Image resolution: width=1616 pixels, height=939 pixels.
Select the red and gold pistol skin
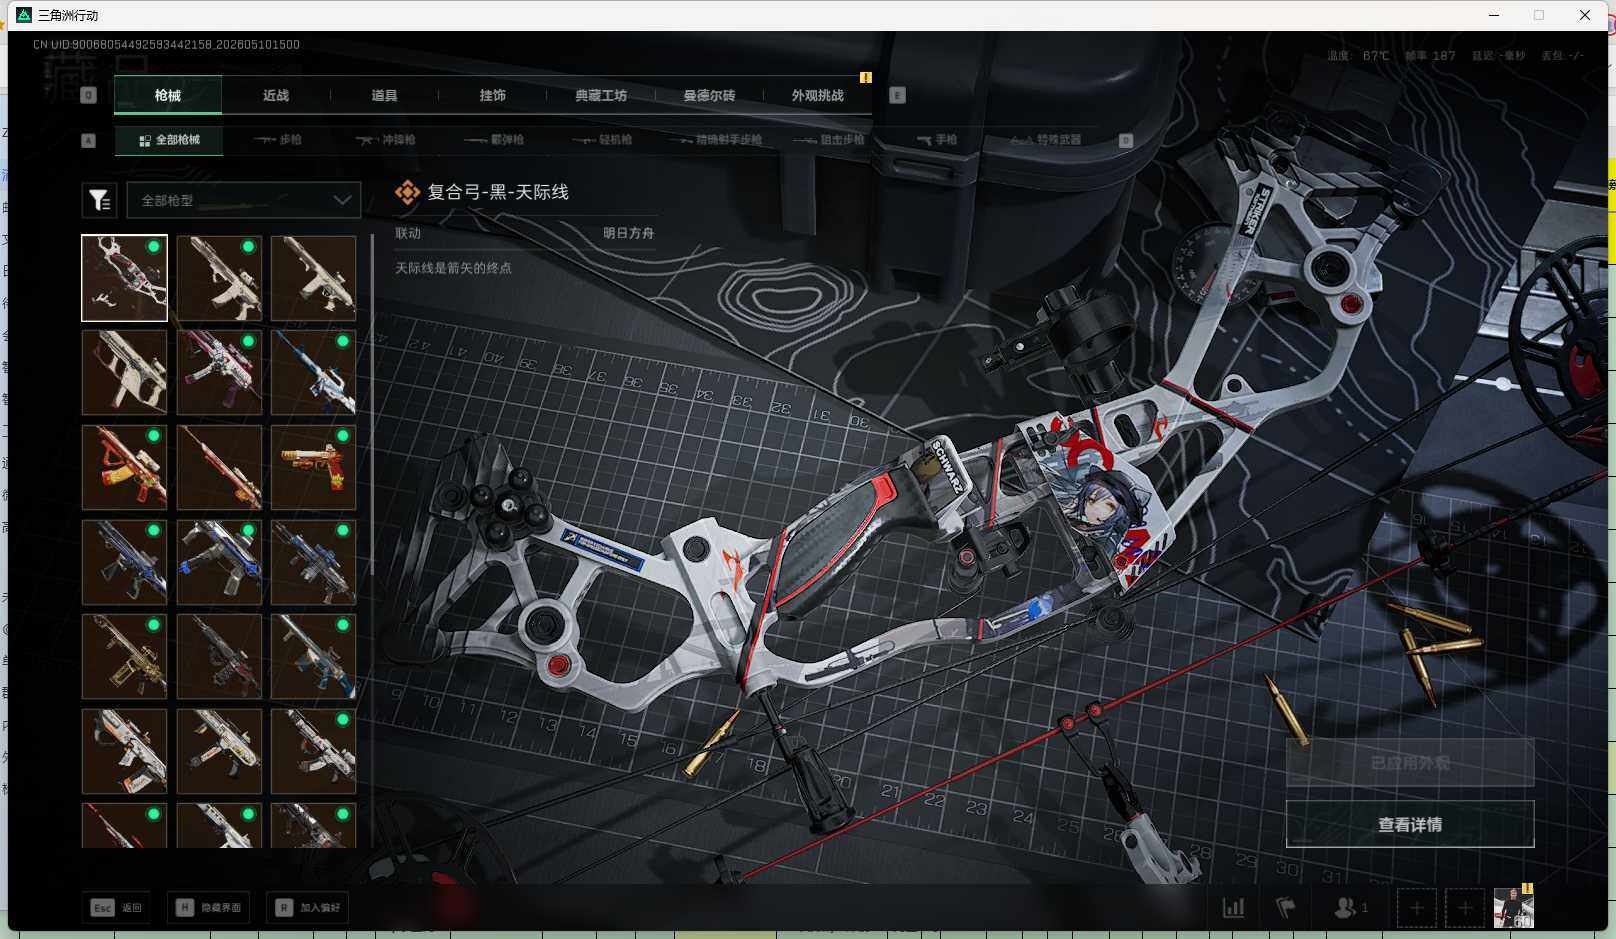click(x=313, y=467)
